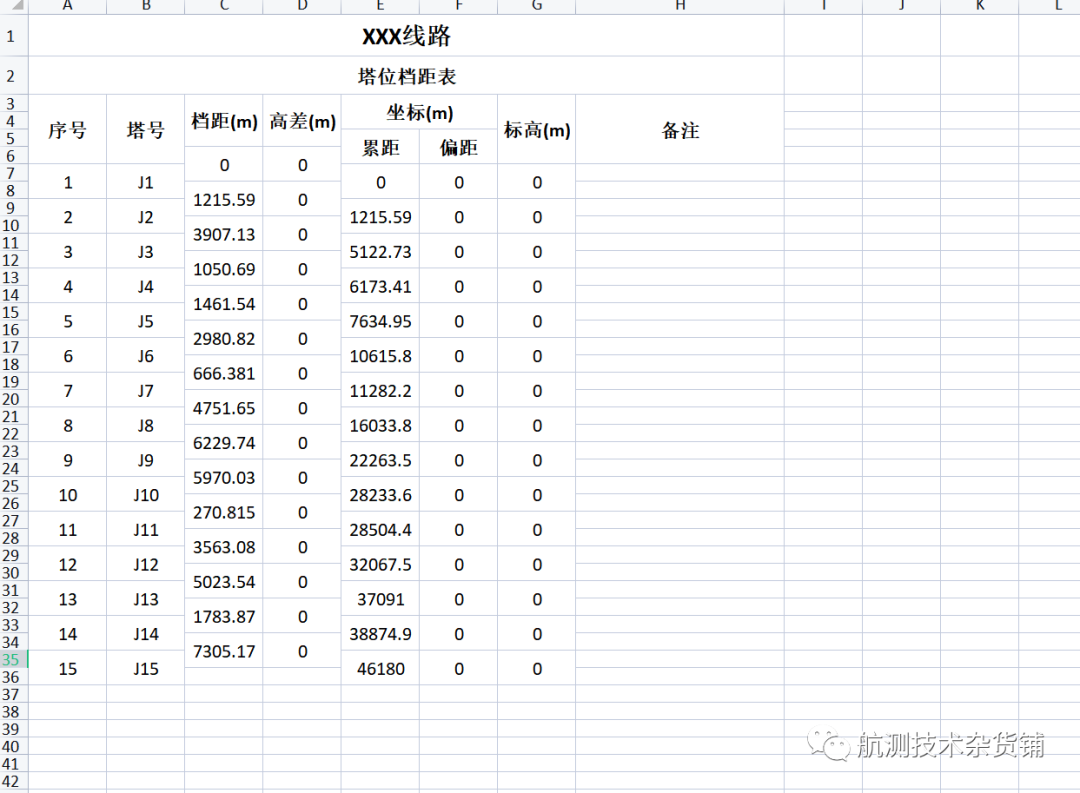Select span value '666.381'
This screenshot has height=793, width=1080.
(x=224, y=373)
